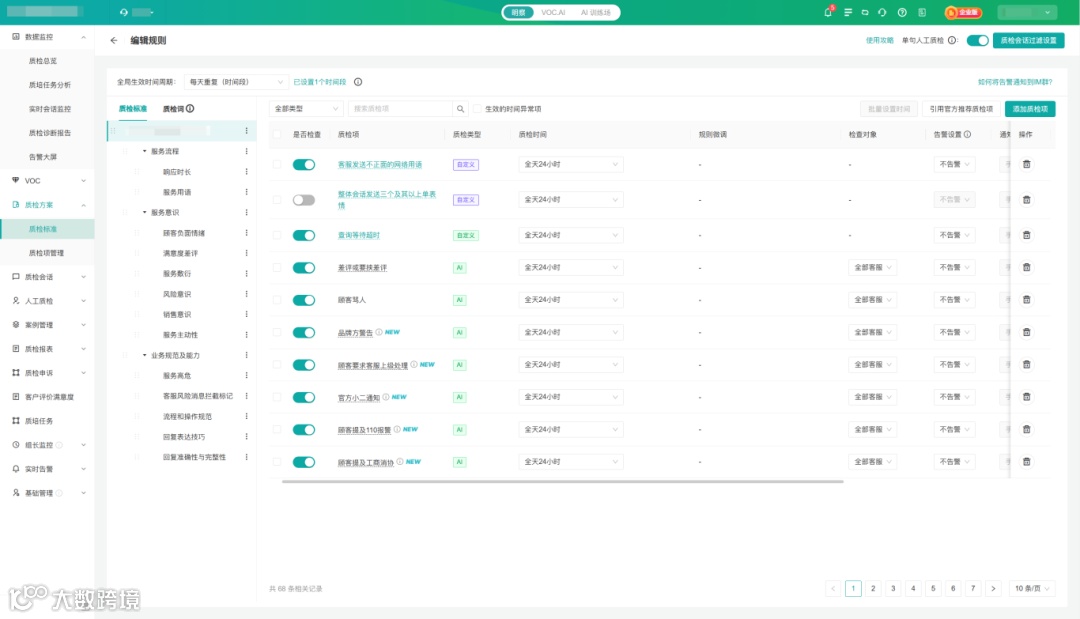1080x619 pixels.
Task: Click info icon next to 已设置1个时间段
Action: 358,82
